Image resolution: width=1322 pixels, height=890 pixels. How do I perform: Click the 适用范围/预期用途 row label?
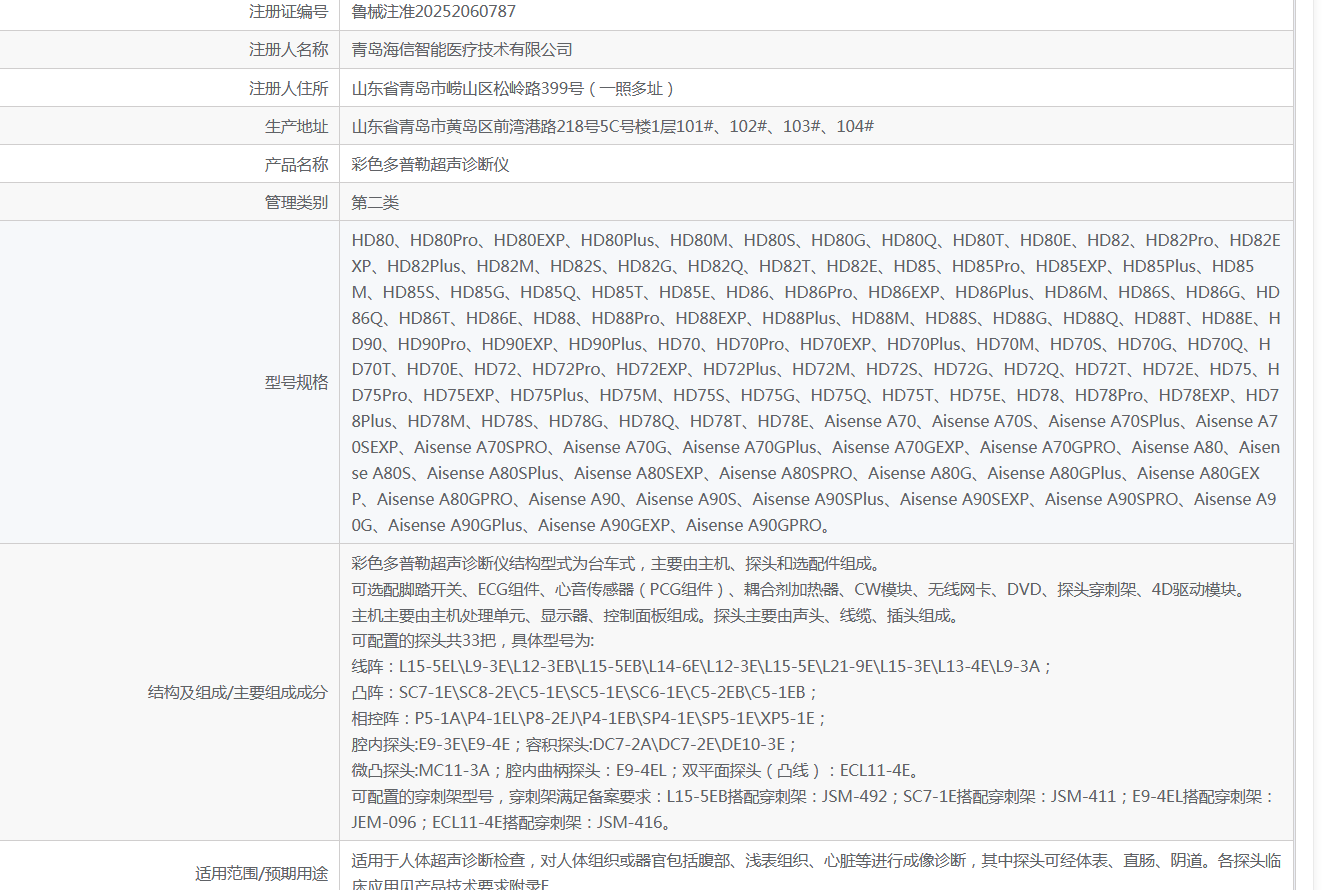(261, 872)
